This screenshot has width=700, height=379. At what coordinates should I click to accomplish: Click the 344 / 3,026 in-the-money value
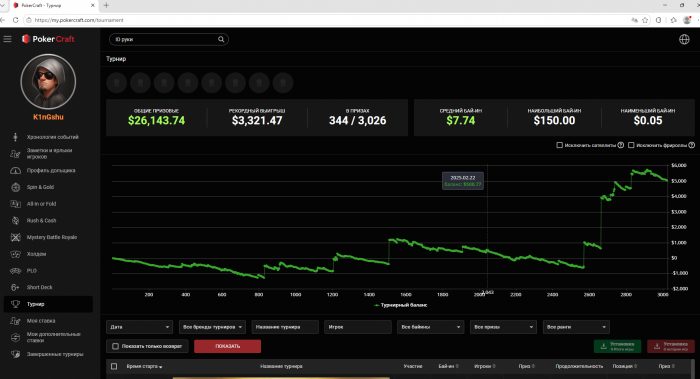pos(358,121)
